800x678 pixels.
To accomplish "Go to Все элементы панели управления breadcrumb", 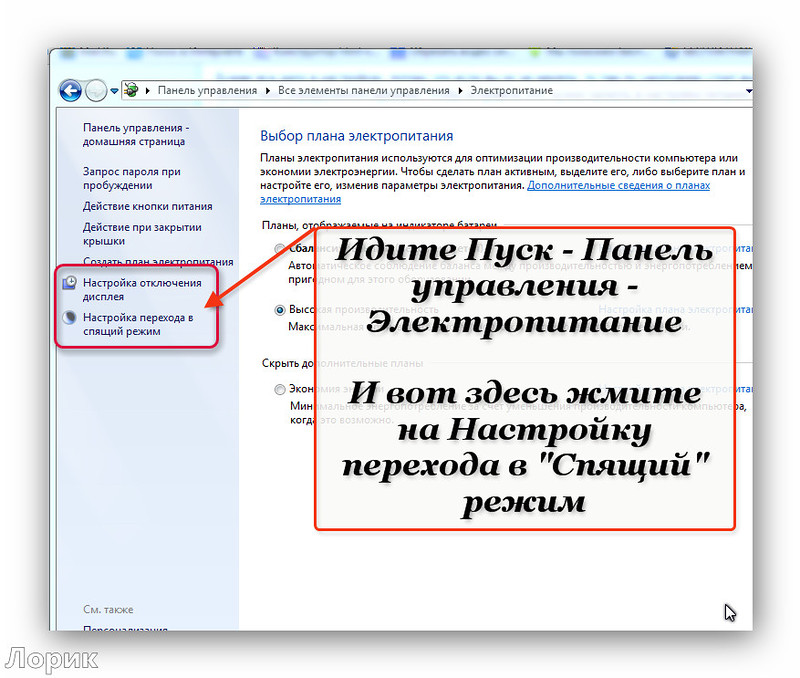I will [363, 90].
